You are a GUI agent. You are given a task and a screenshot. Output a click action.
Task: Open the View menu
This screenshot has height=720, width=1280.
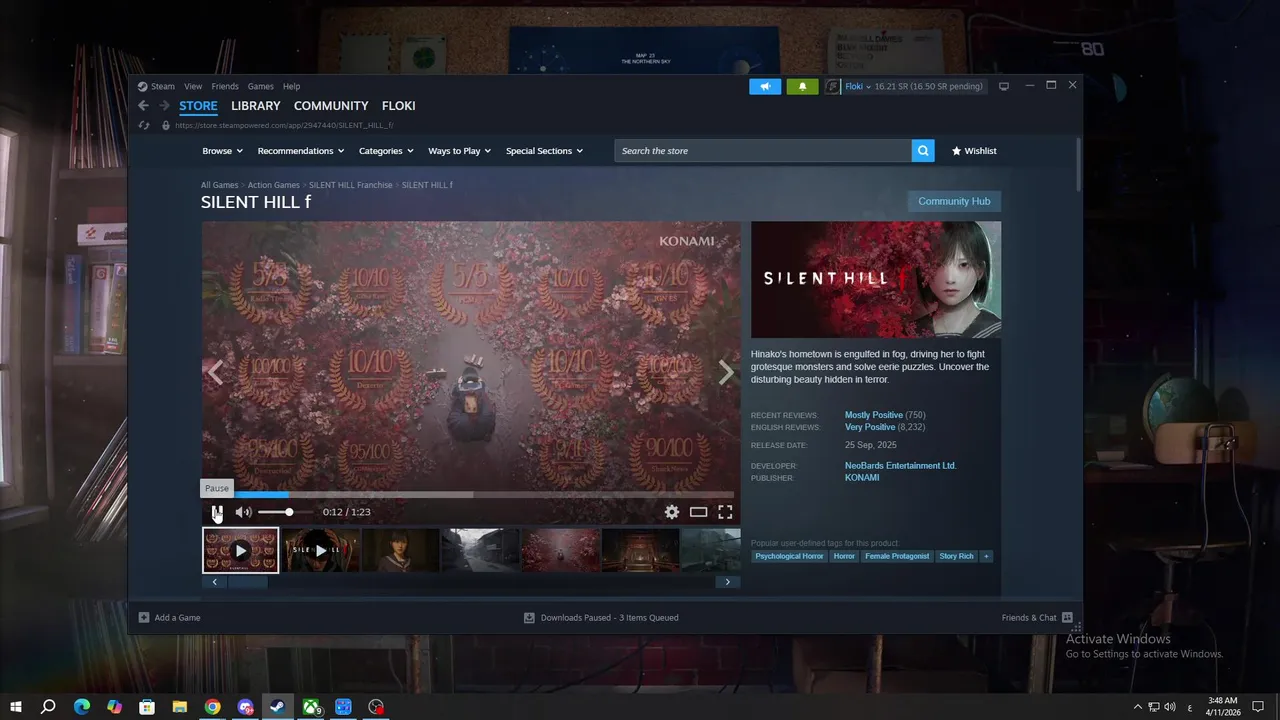point(193,86)
